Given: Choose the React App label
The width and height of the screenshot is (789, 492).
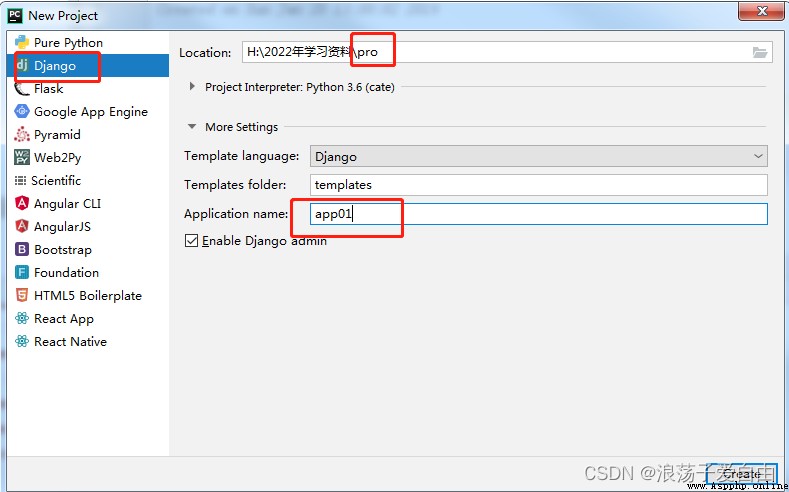Looking at the screenshot, I should tap(64, 319).
